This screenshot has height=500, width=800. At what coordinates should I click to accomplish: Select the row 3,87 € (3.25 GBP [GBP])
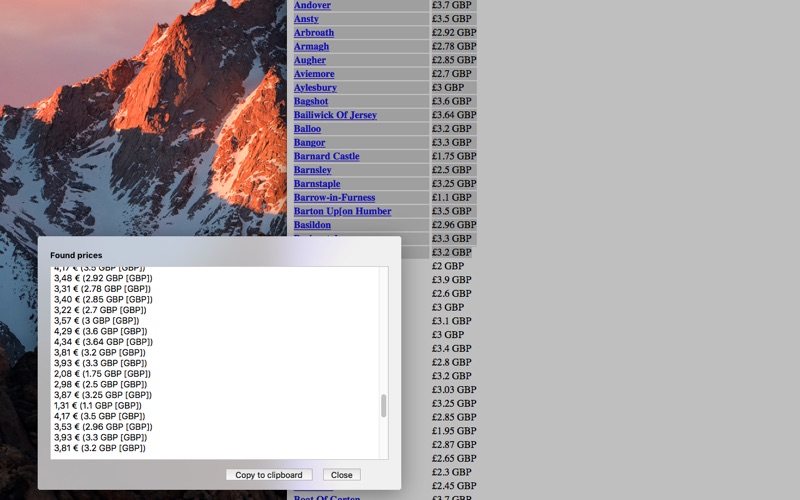pyautogui.click(x=103, y=395)
